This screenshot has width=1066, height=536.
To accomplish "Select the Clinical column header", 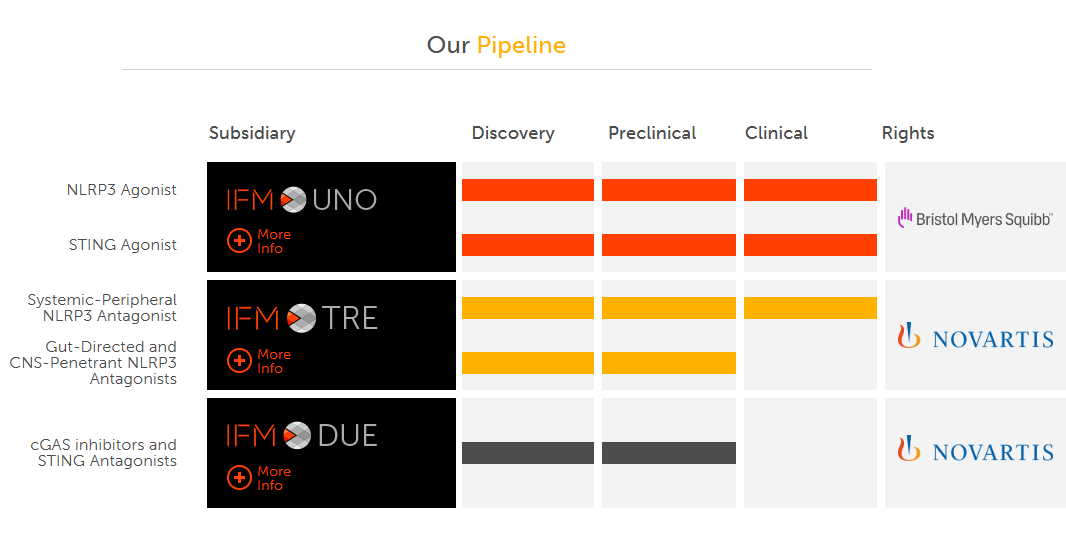I will tap(776, 133).
